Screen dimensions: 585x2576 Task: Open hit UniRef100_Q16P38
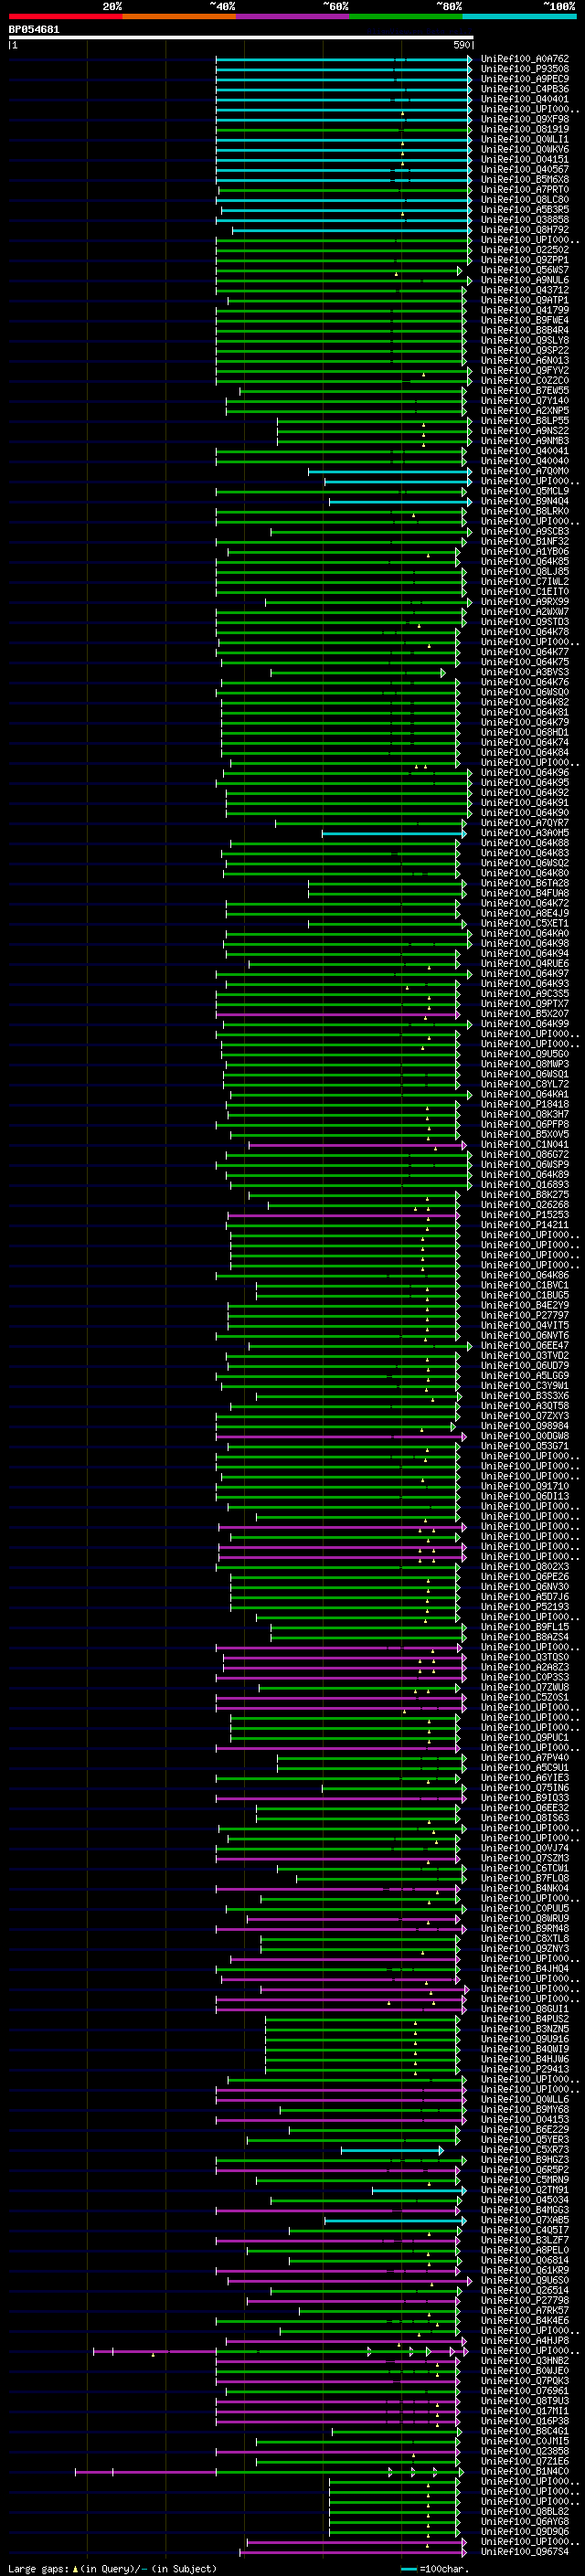525,2421
